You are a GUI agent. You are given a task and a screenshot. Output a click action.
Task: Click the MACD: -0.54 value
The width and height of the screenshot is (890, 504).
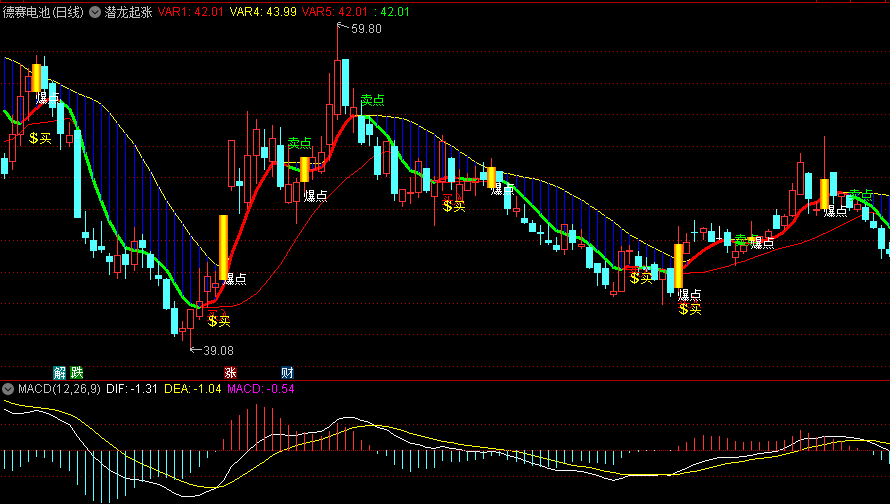[261, 389]
